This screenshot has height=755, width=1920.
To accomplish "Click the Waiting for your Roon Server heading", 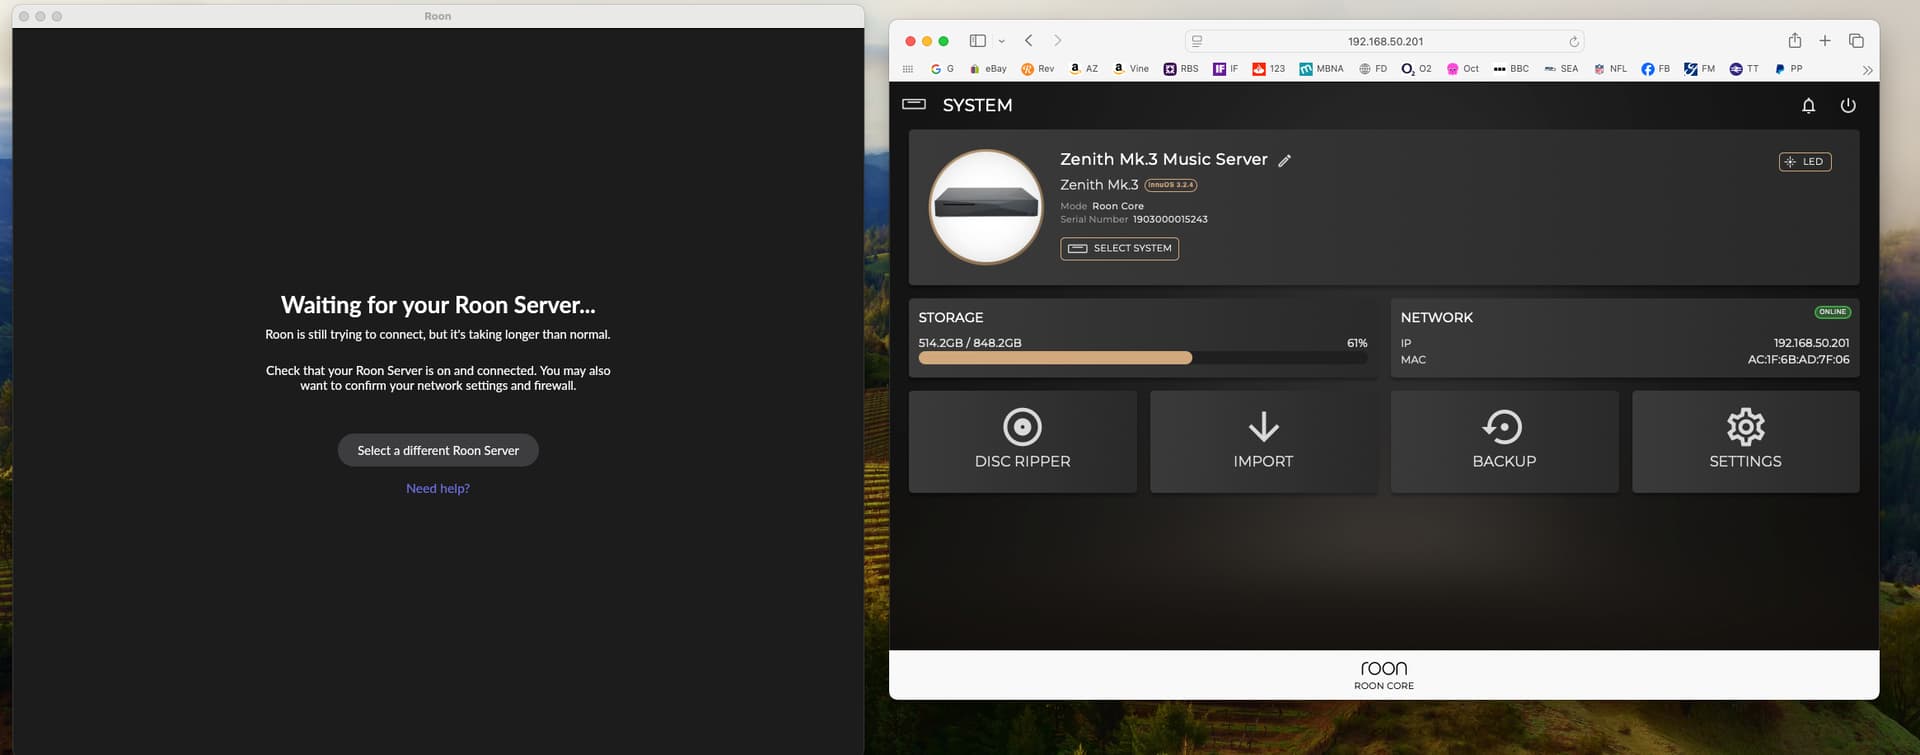I will (x=438, y=305).
